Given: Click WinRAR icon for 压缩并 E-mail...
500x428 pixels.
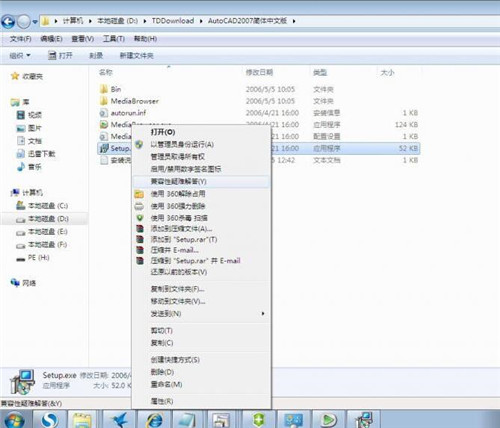Looking at the screenshot, I should click(140, 250).
